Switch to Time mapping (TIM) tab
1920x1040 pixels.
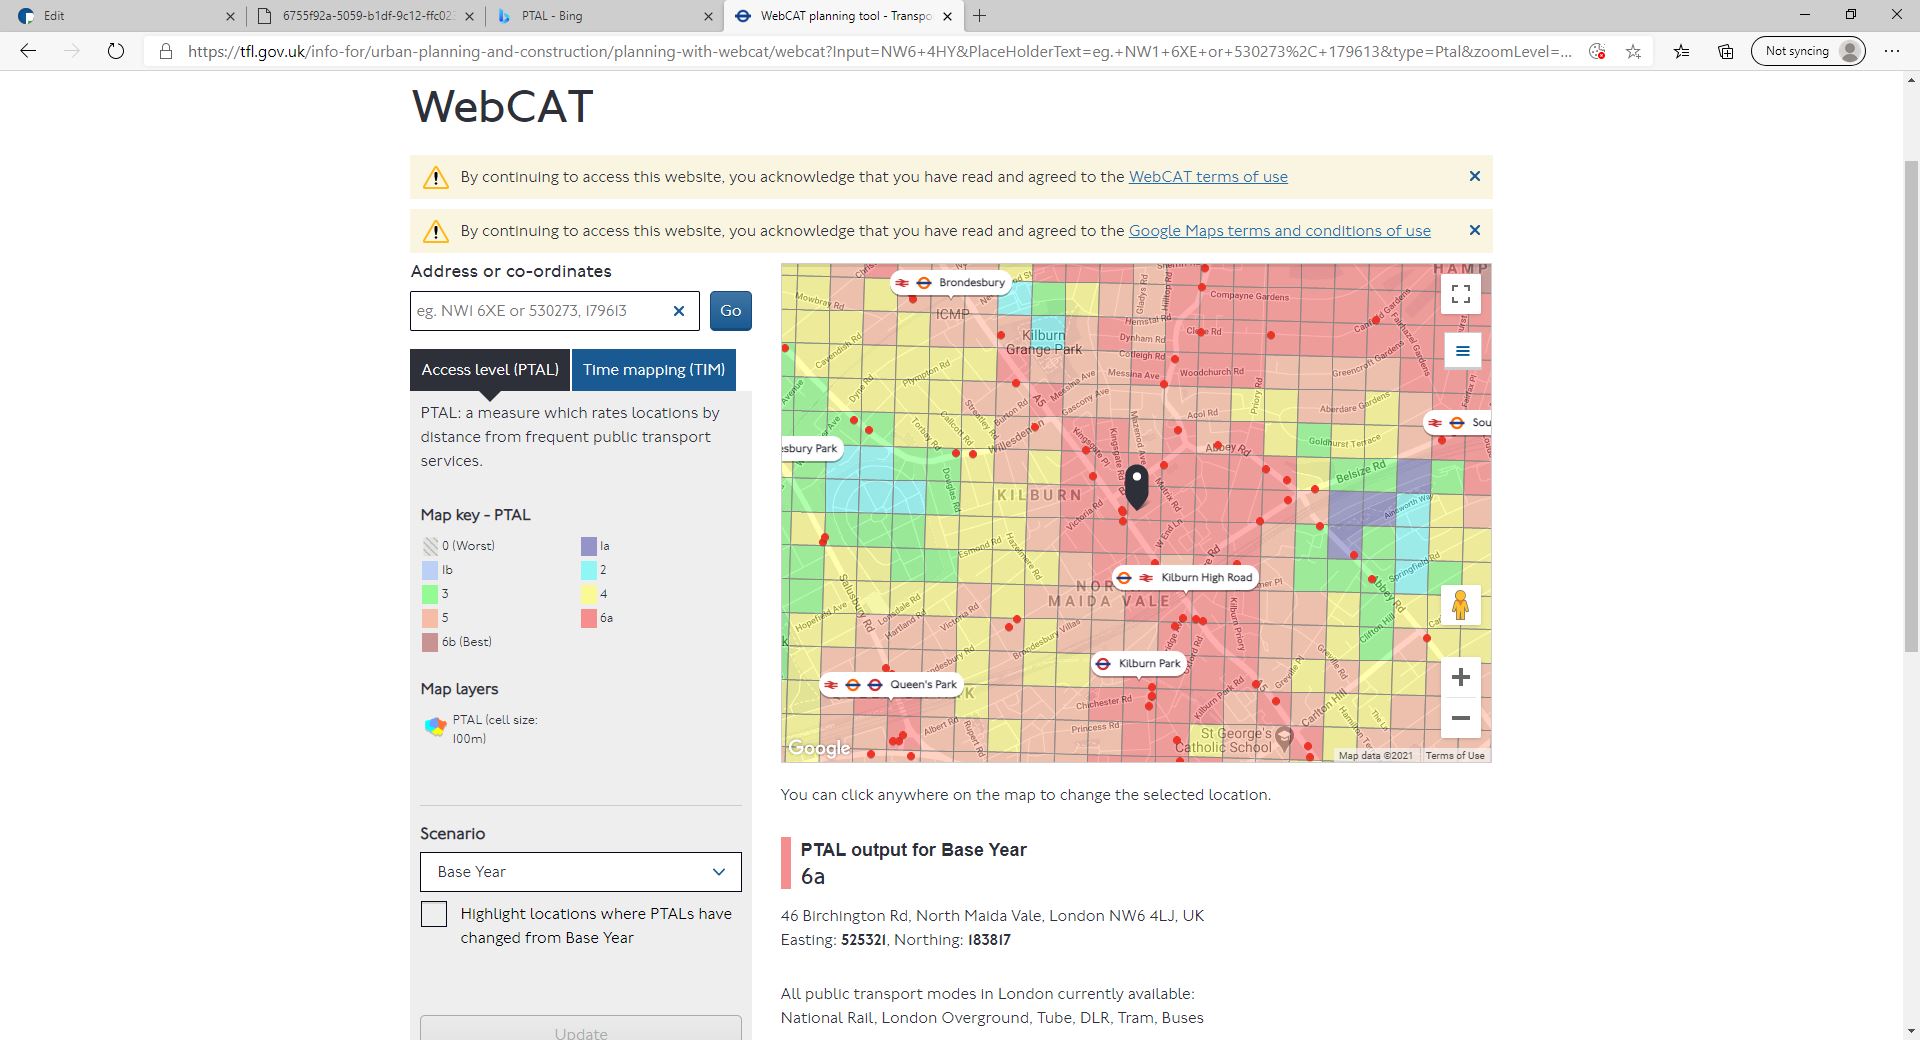coord(654,370)
